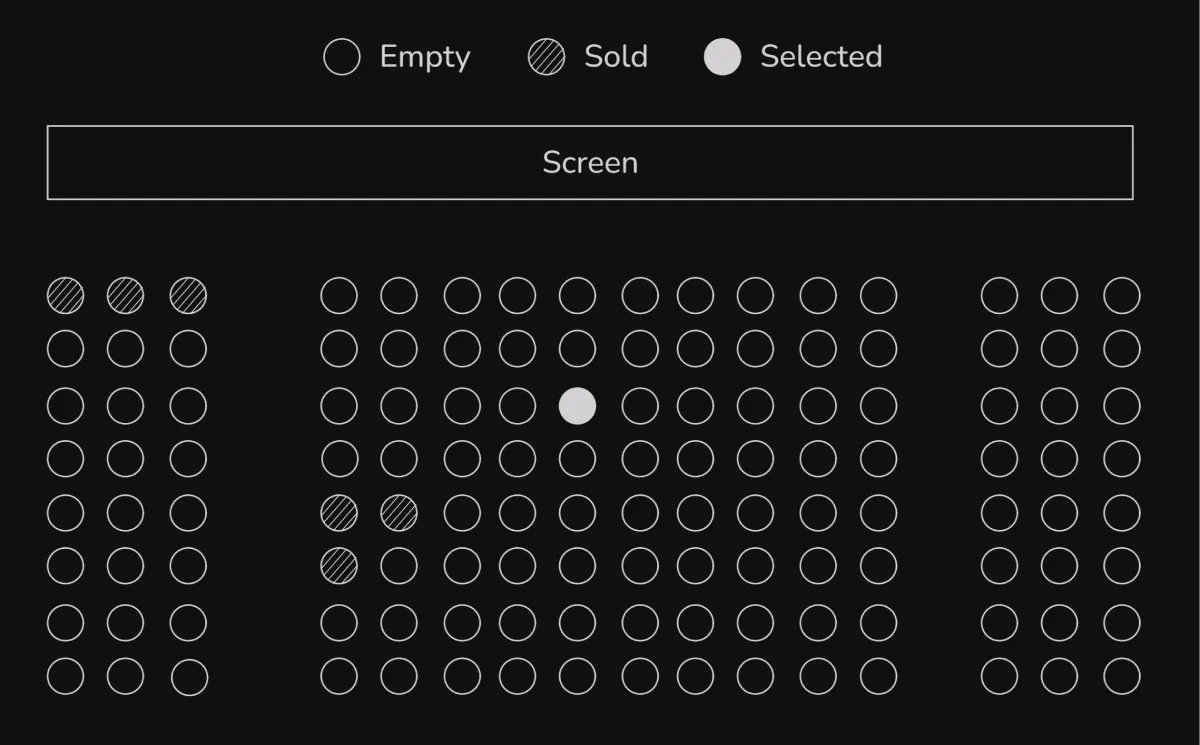
Task: Deselect the currently selected white seat
Action: [x=577, y=406]
